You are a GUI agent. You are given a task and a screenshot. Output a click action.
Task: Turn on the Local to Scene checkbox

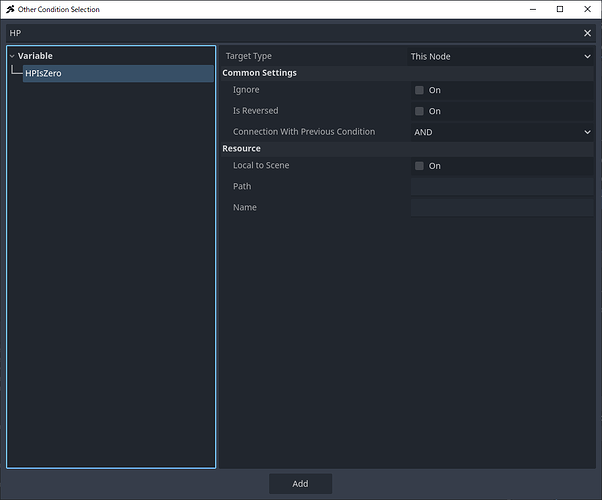click(x=420, y=166)
